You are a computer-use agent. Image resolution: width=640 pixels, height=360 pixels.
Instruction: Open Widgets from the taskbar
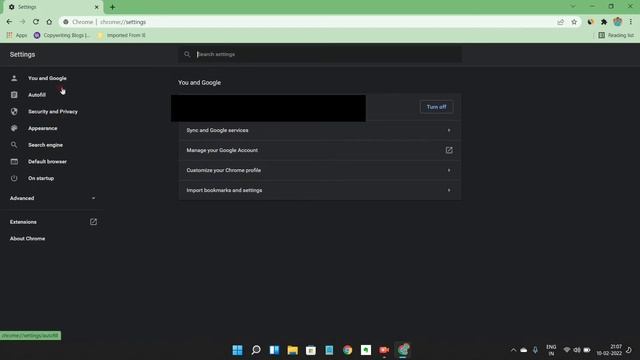(274, 350)
